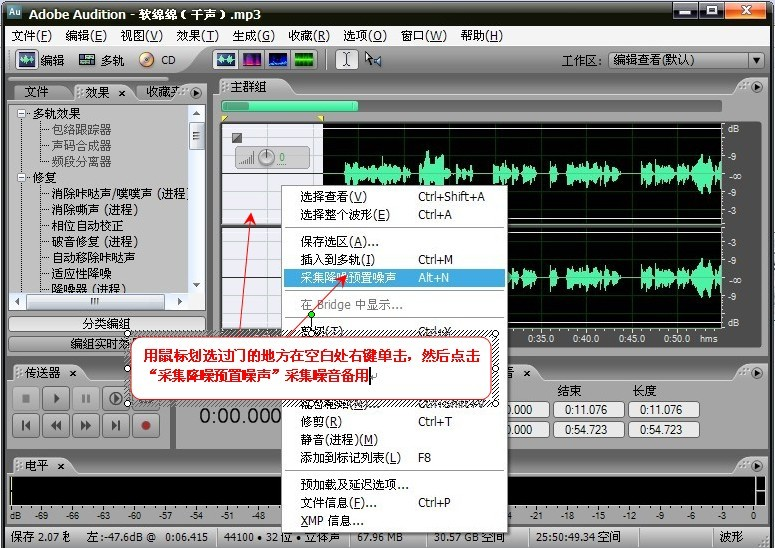Choose the time selection I-beam tool
The image size is (775, 549).
[346, 60]
